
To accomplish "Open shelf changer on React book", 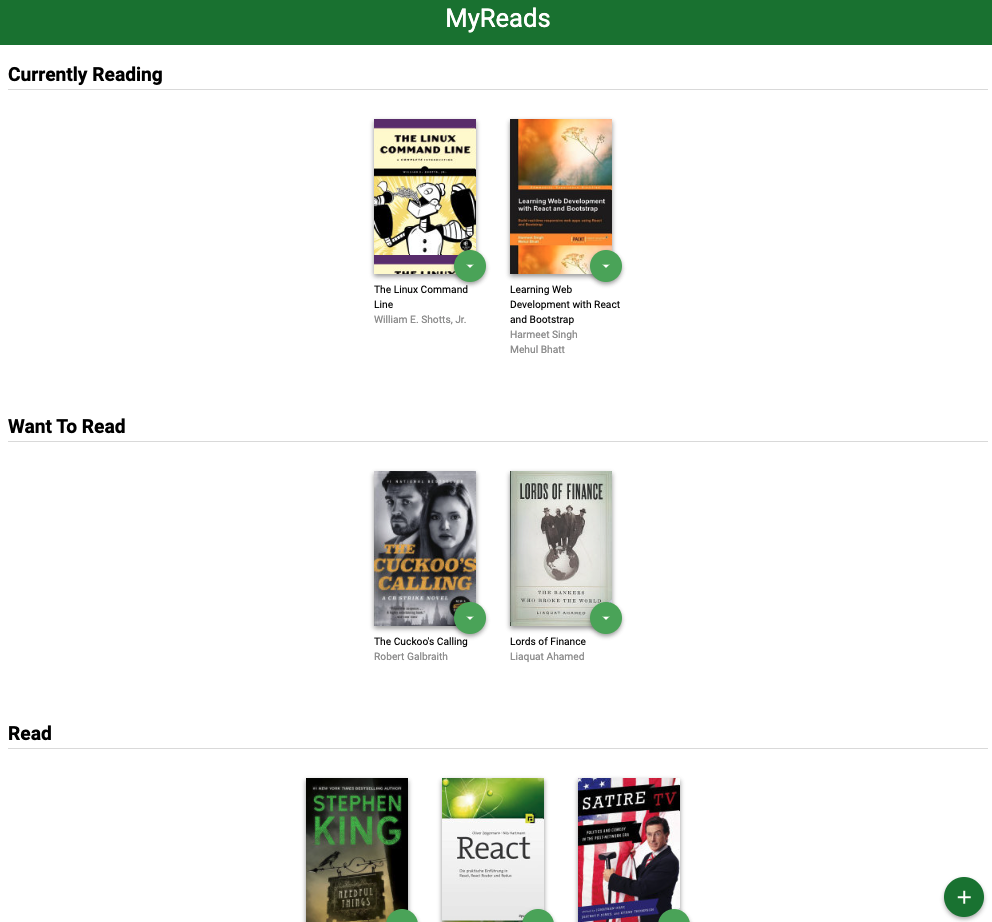I will [x=538, y=916].
